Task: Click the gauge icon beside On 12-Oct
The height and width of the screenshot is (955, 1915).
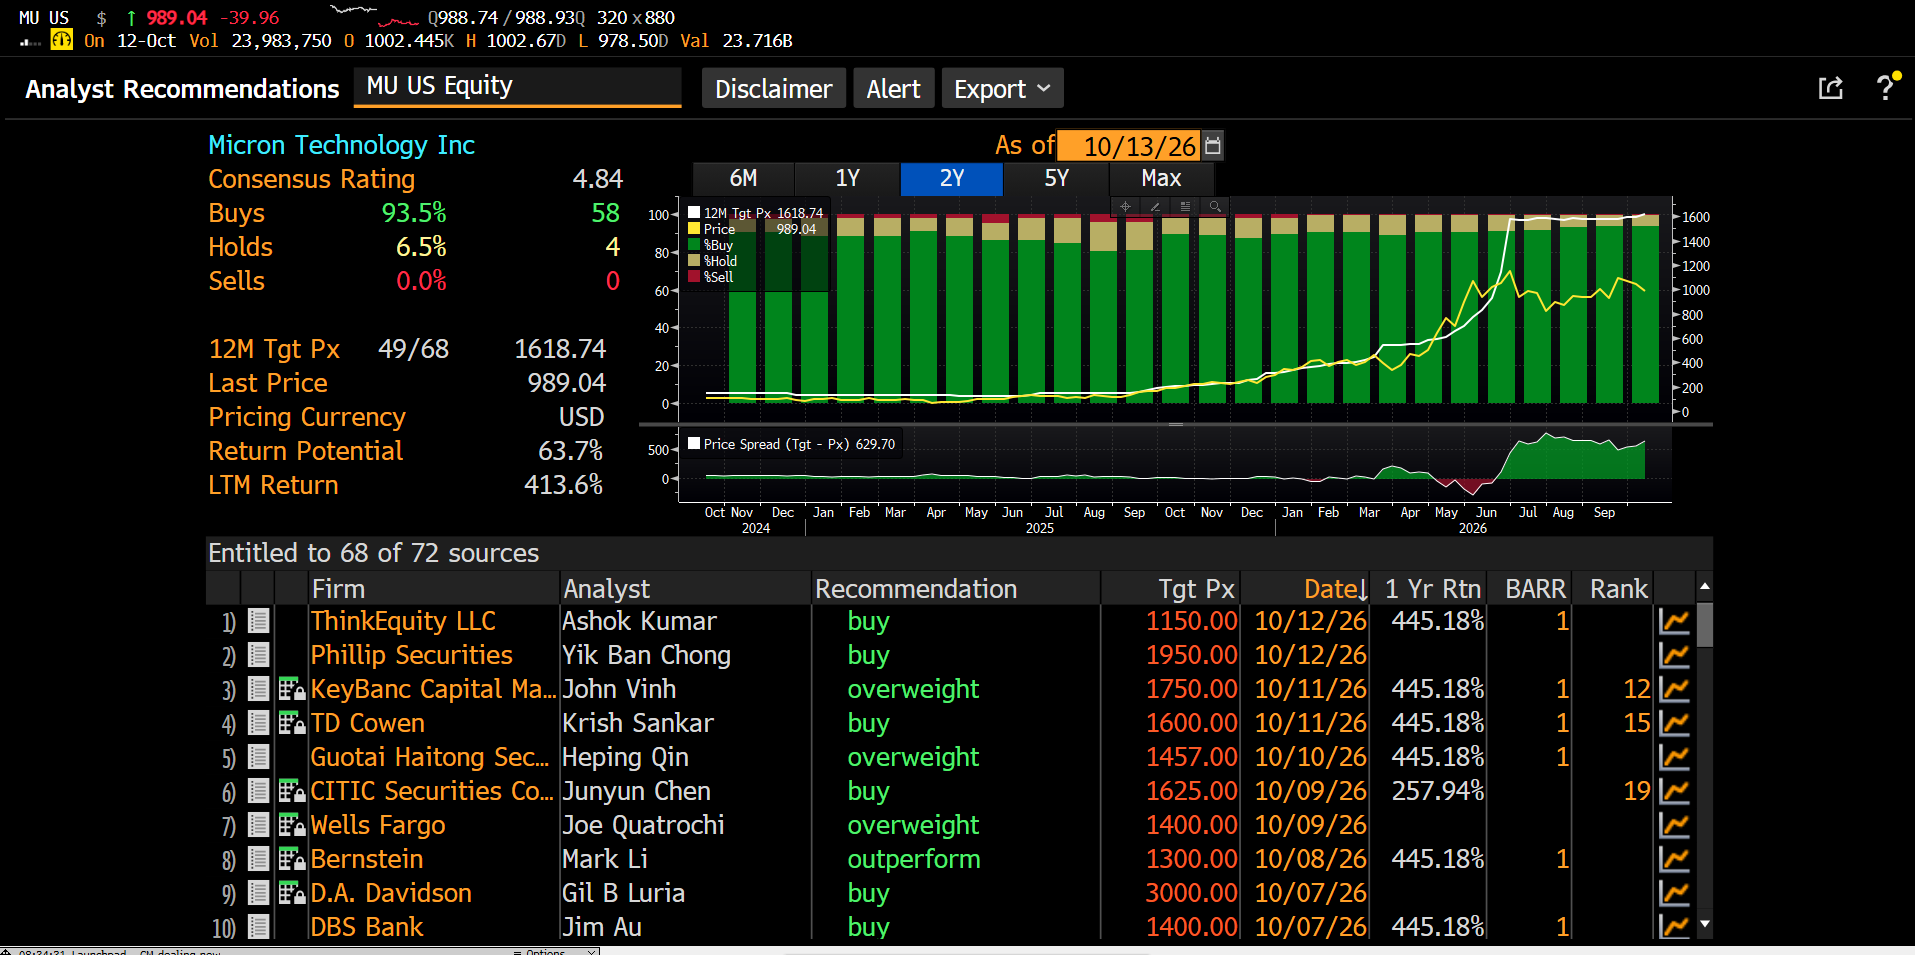Action: pos(62,40)
